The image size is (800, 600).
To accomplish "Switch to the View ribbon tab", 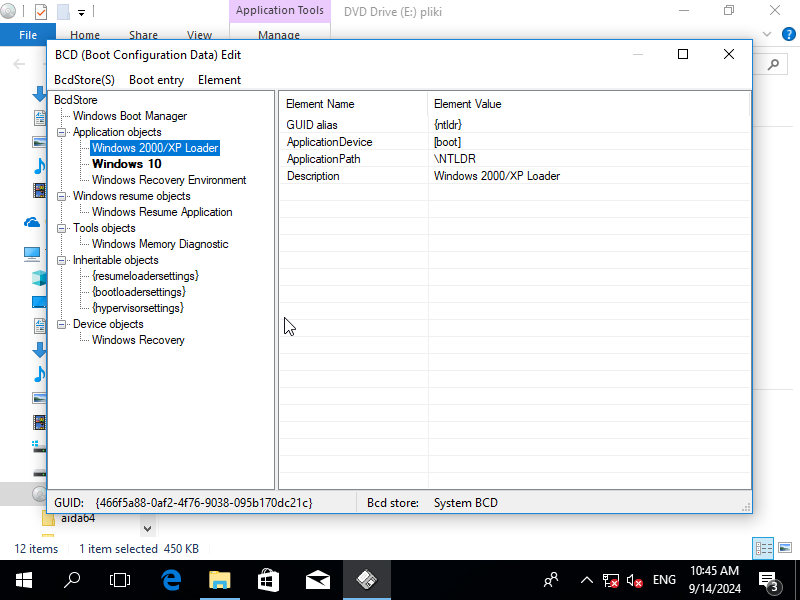I will tap(199, 35).
